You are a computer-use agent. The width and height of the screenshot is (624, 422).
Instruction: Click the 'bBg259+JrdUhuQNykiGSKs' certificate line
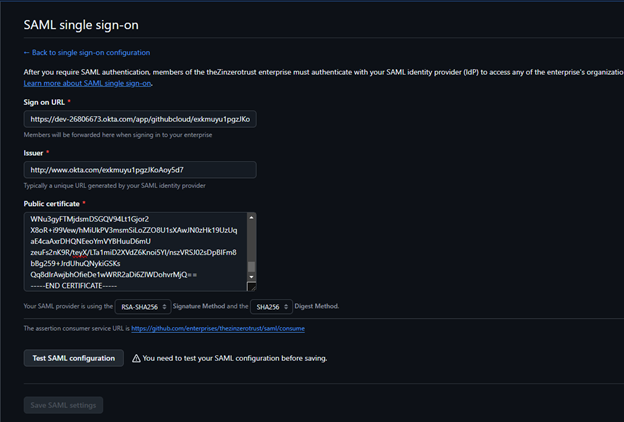(x=75, y=264)
